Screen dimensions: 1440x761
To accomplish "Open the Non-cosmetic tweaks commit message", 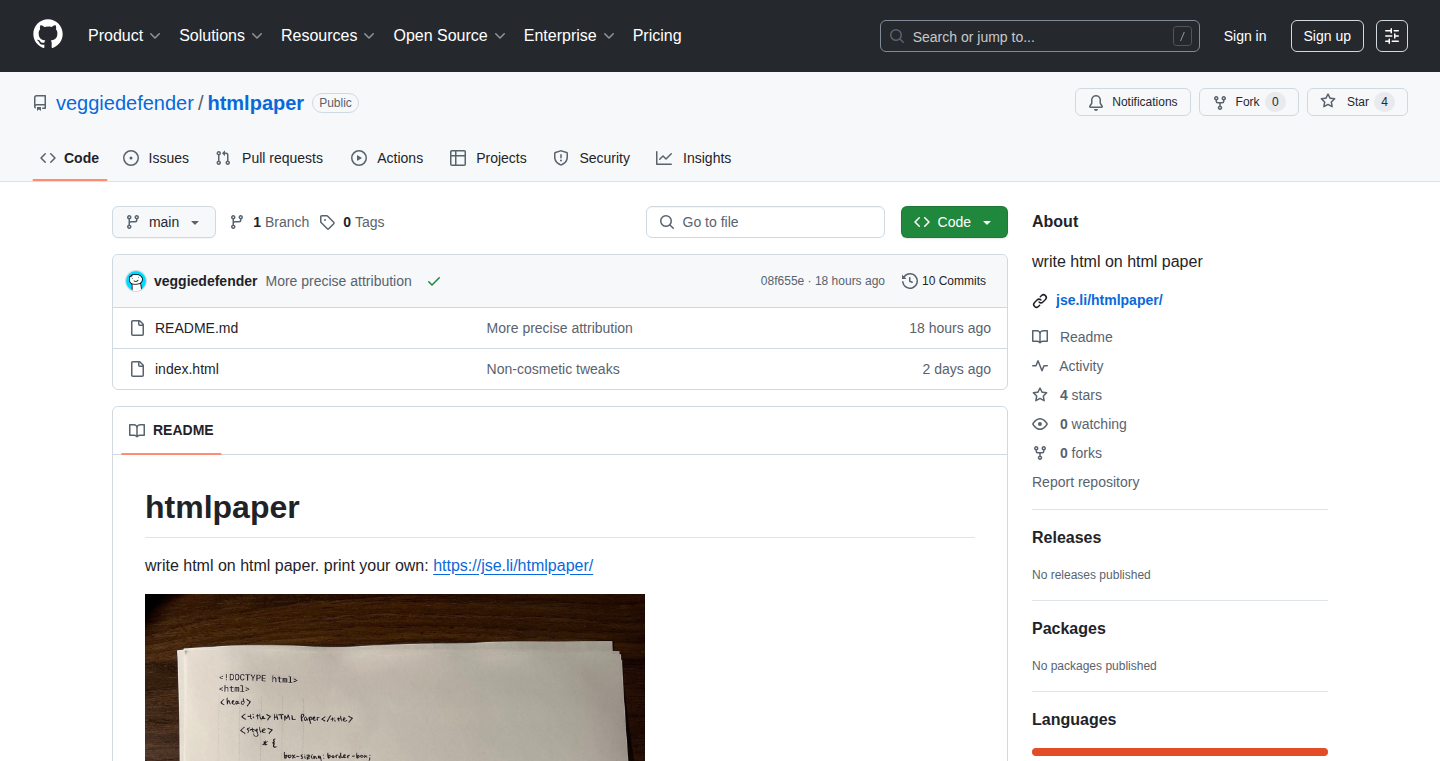I will coord(553,369).
